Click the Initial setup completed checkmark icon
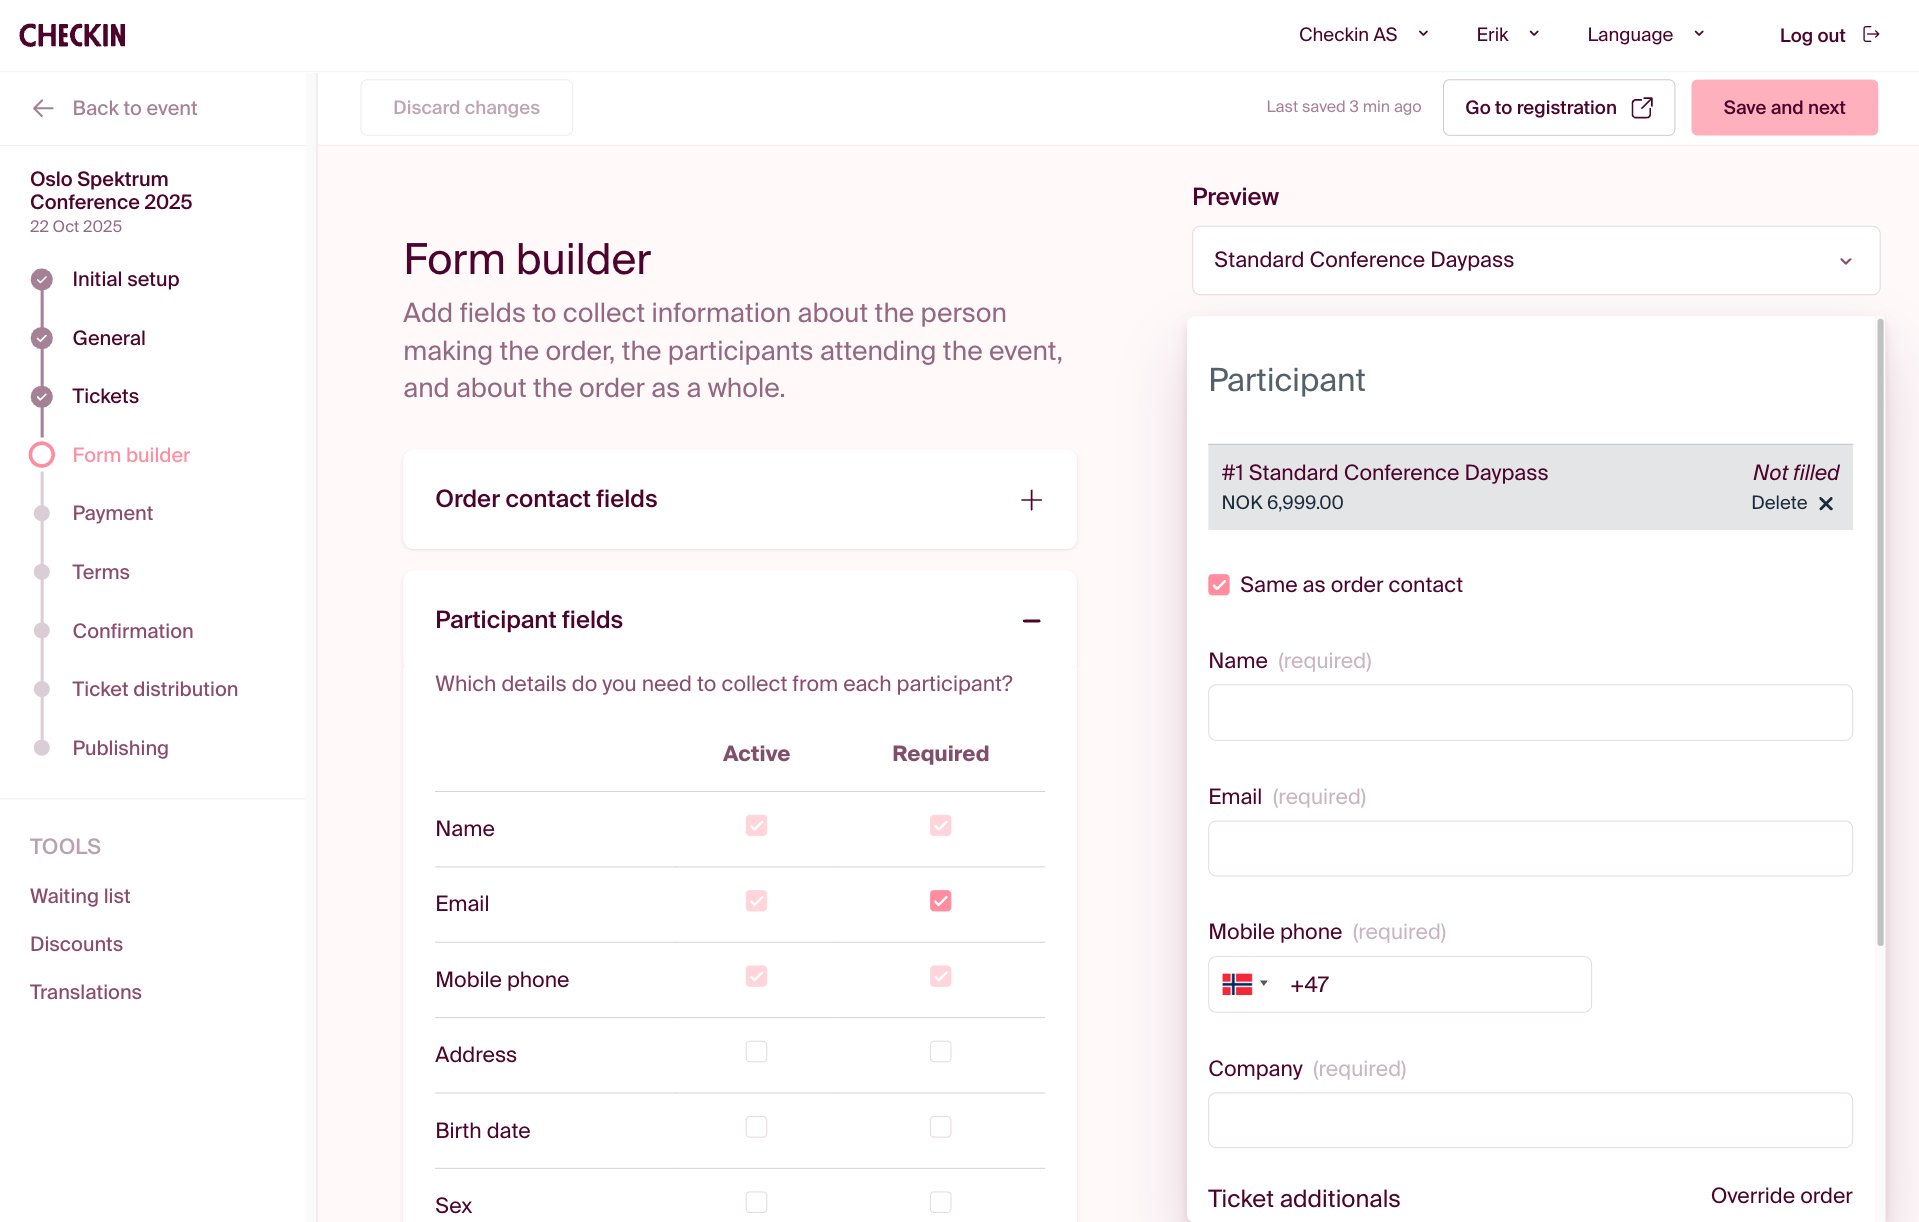This screenshot has height=1222, width=1919. point(42,279)
